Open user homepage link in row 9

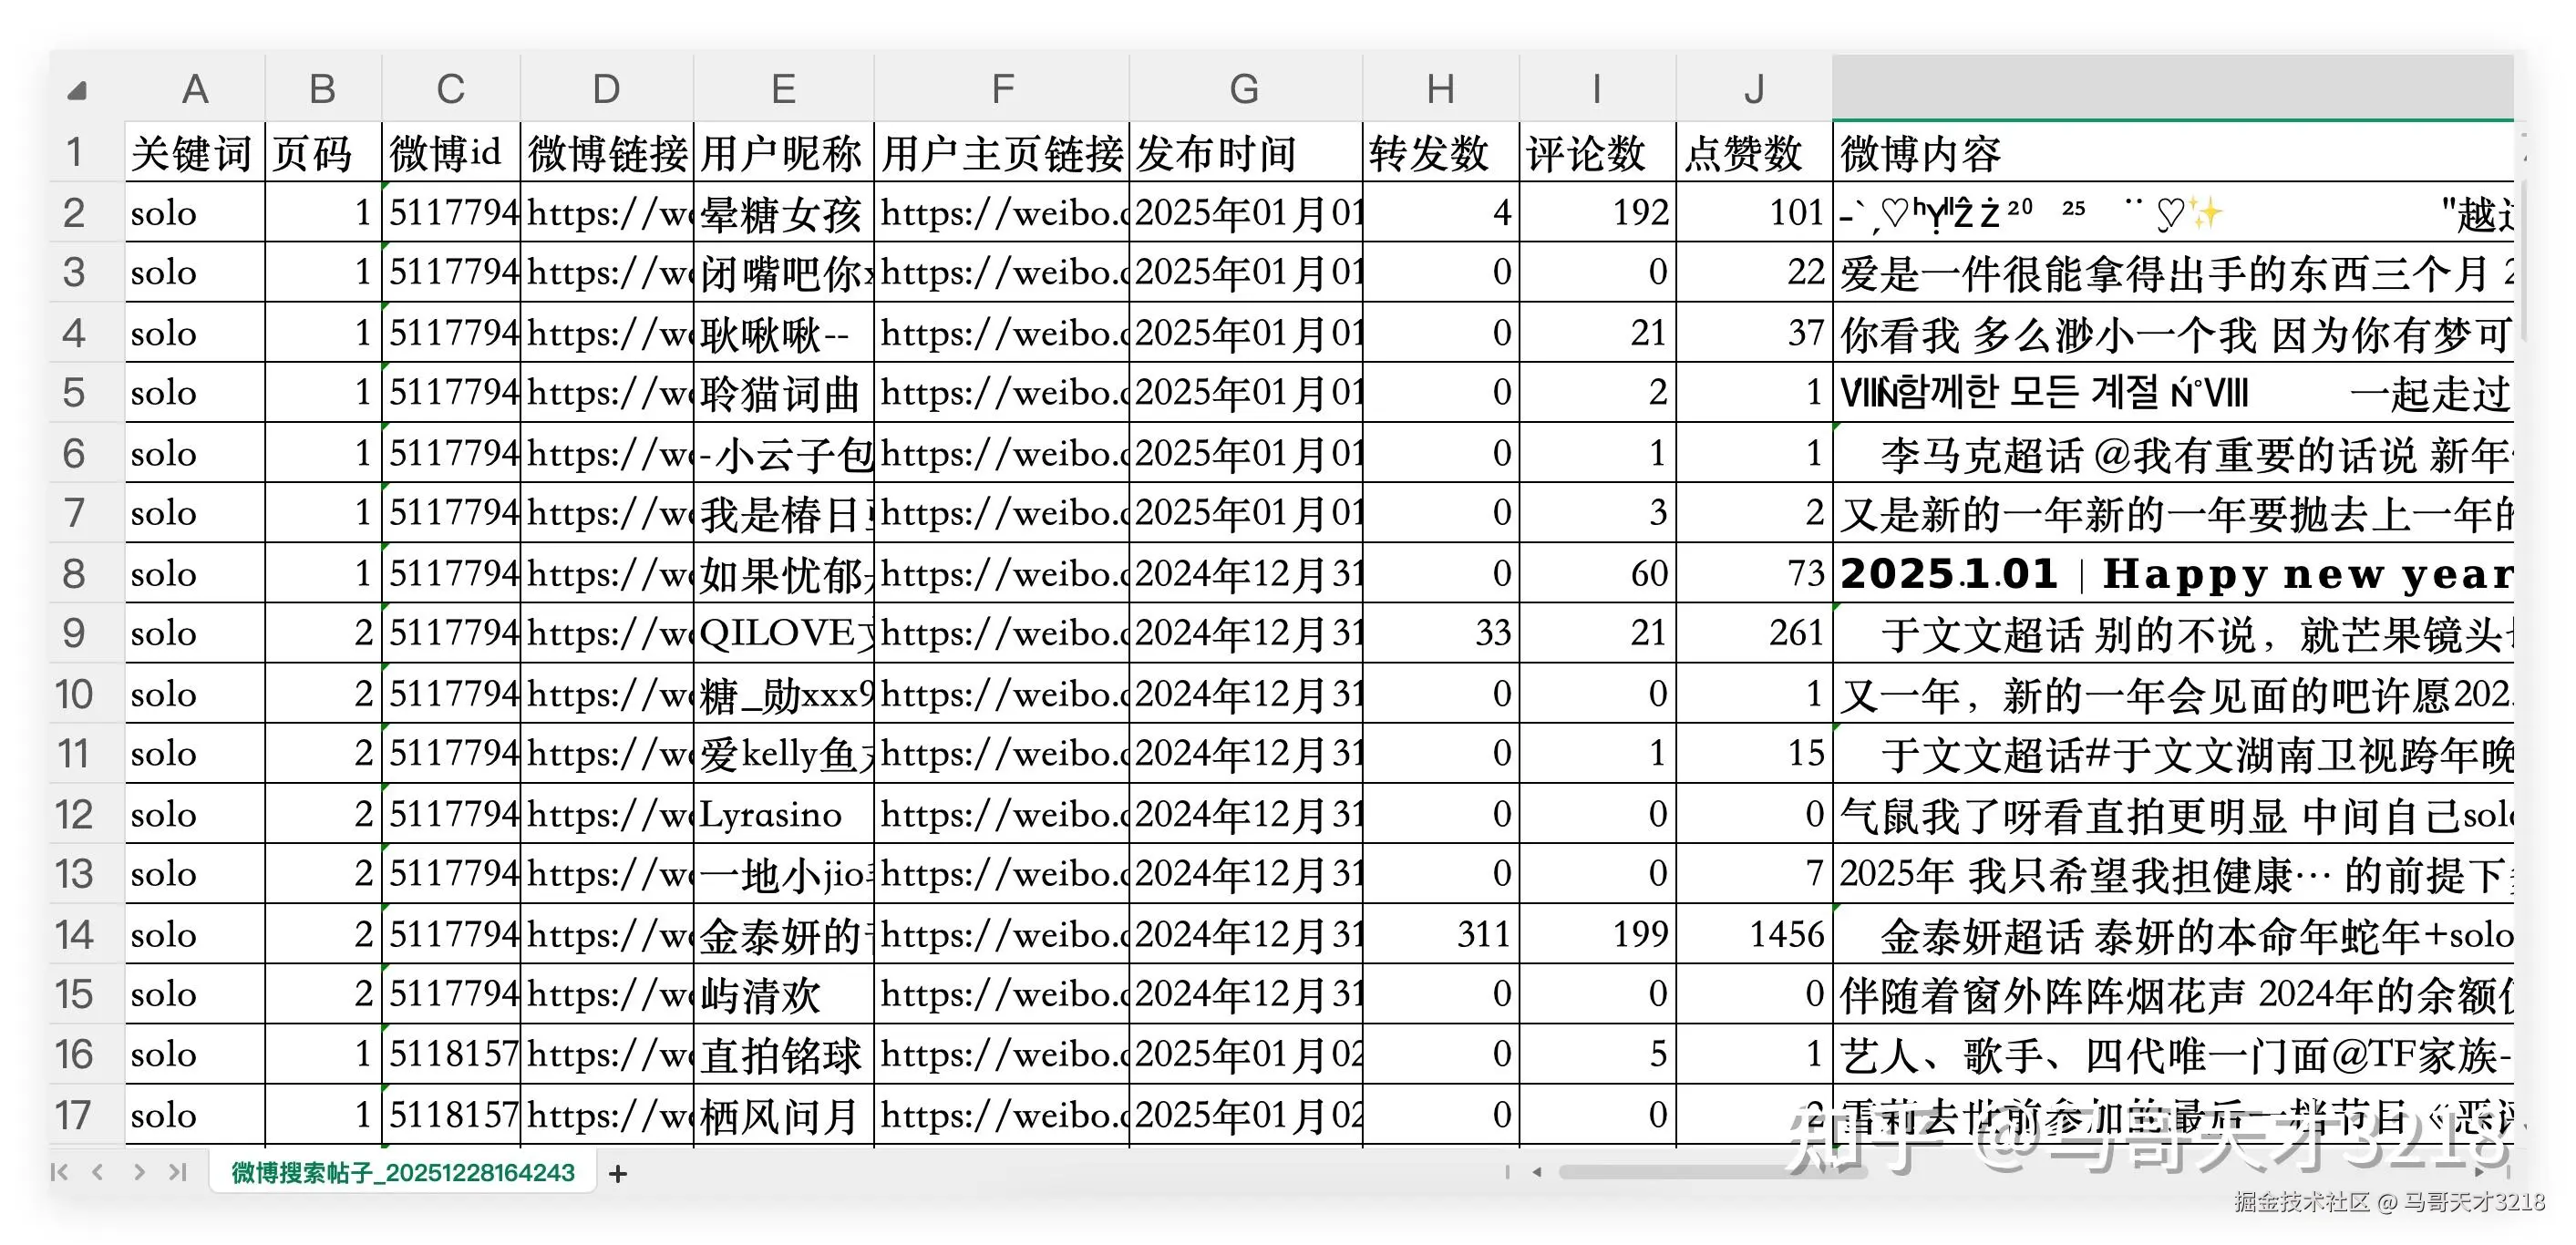coord(1001,633)
